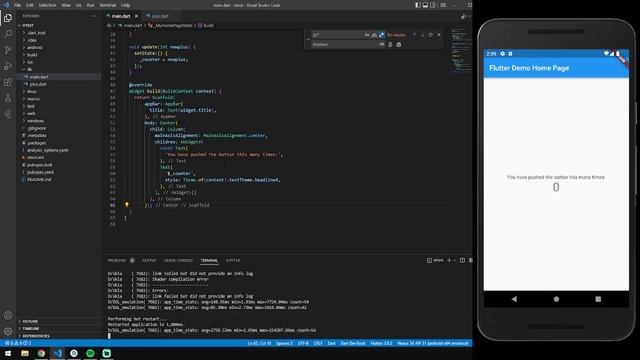Split the terminal panel
640x360 pixels.
(x=462, y=260)
